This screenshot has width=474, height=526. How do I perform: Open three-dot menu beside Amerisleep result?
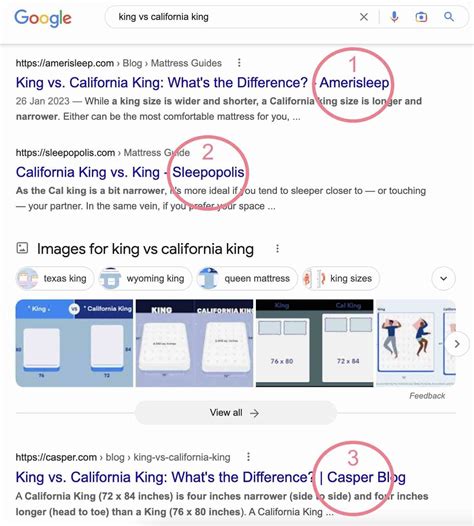pyautogui.click(x=239, y=63)
